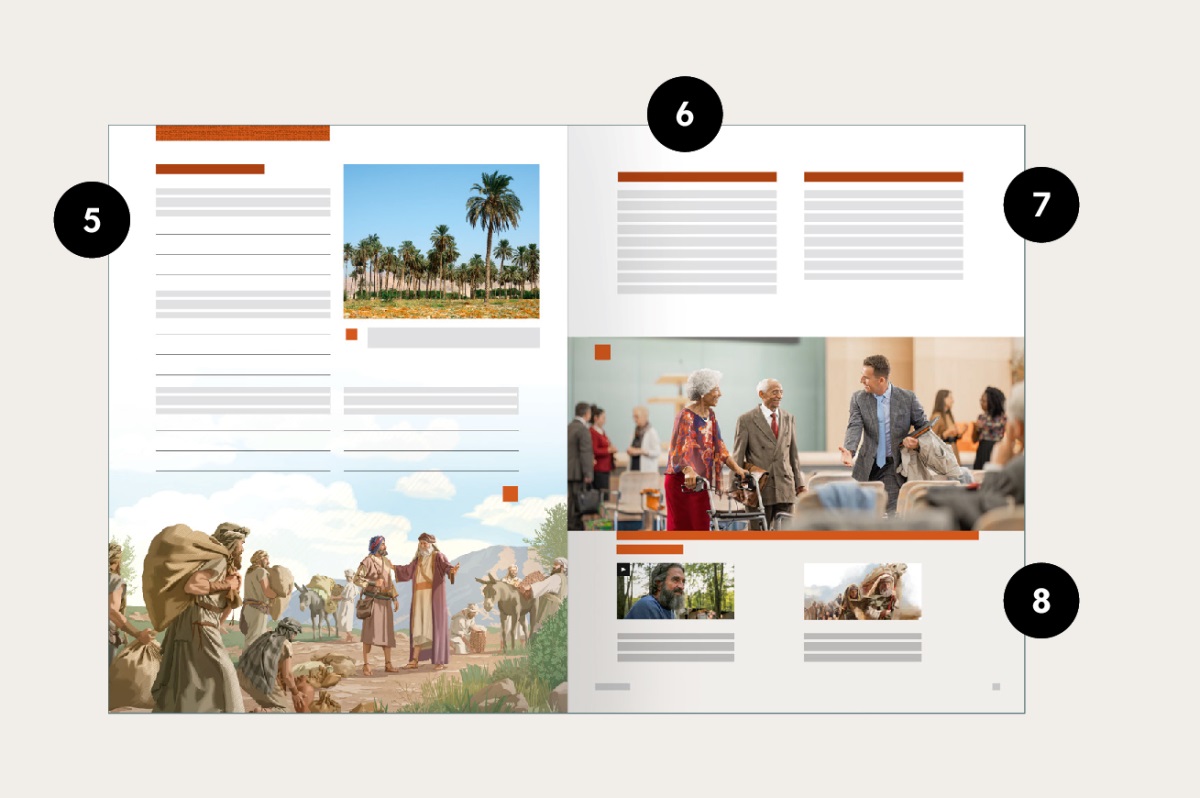This screenshot has width=1200, height=798.
Task: Click orange square beside palm tree caption
Action: pos(351,334)
